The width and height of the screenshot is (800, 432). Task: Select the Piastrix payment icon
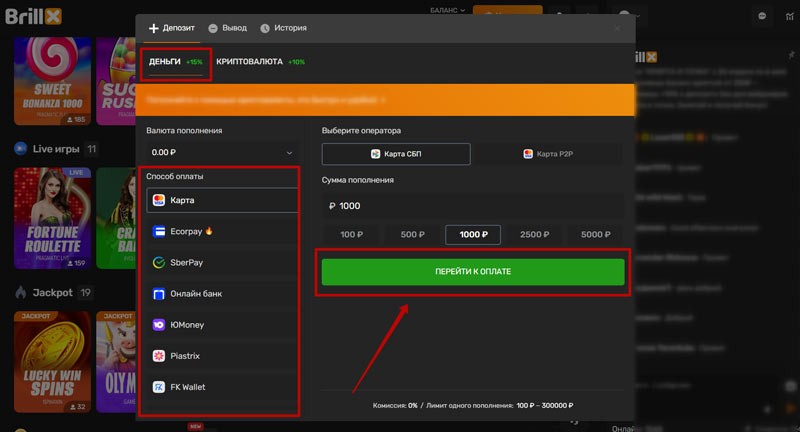click(159, 356)
